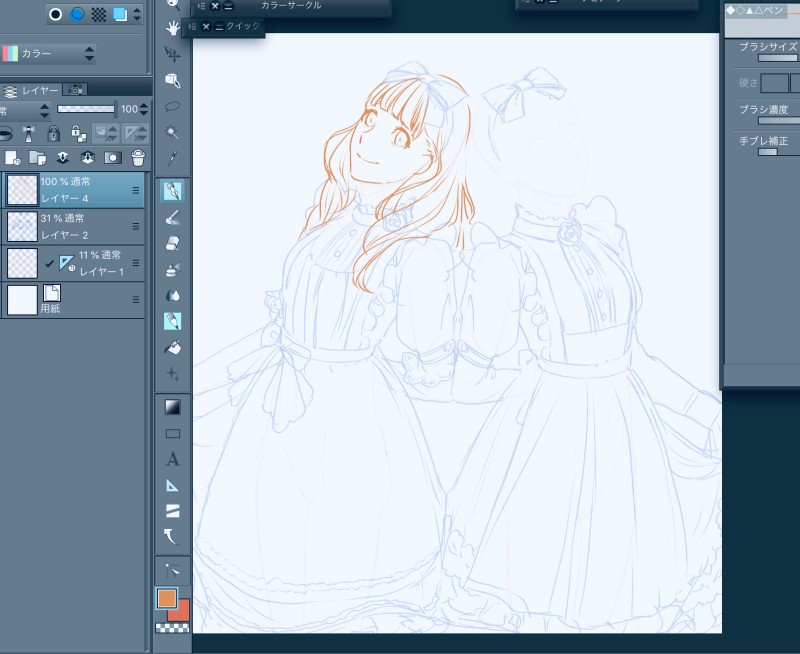Screen dimensions: 800x654
Task: Select the レイヤー 2 layer
Action: [x=73, y=227]
